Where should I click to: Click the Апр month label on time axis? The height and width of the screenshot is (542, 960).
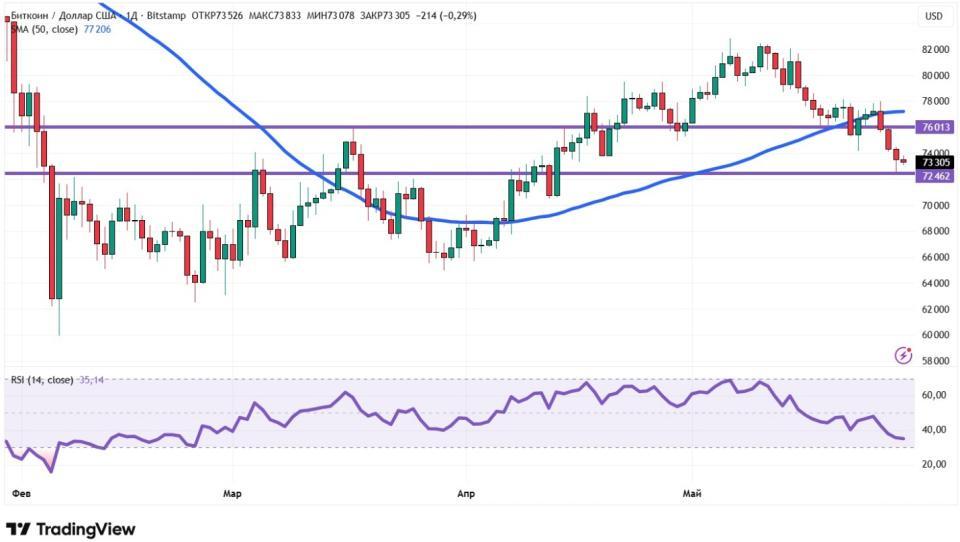(466, 494)
